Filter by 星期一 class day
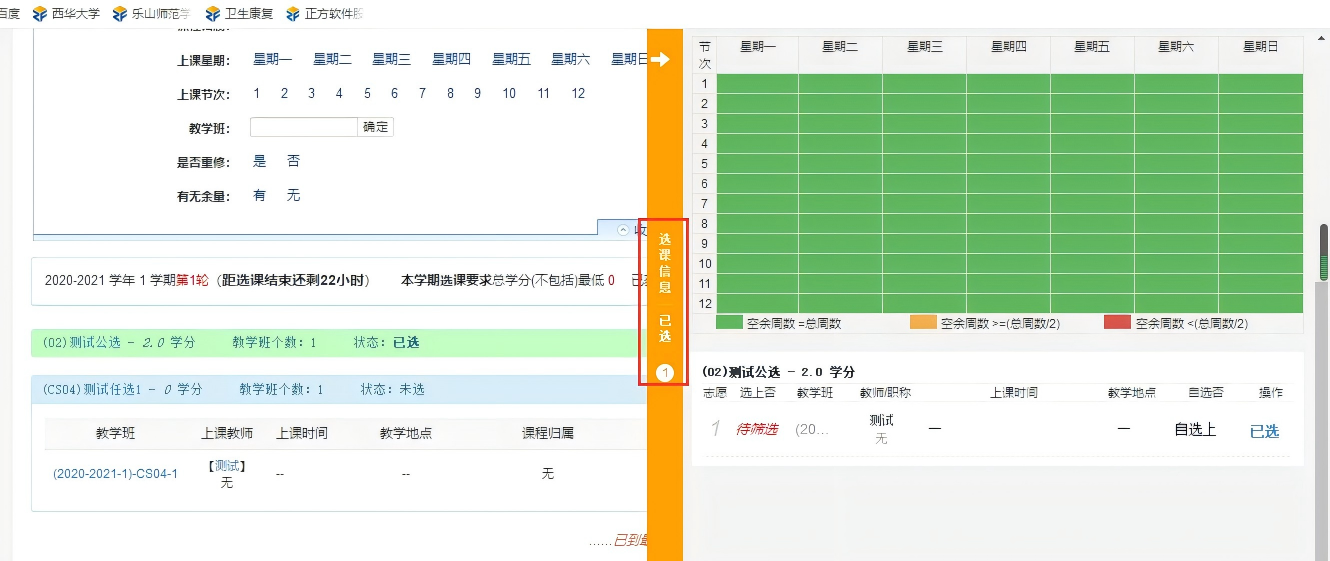 point(272,60)
